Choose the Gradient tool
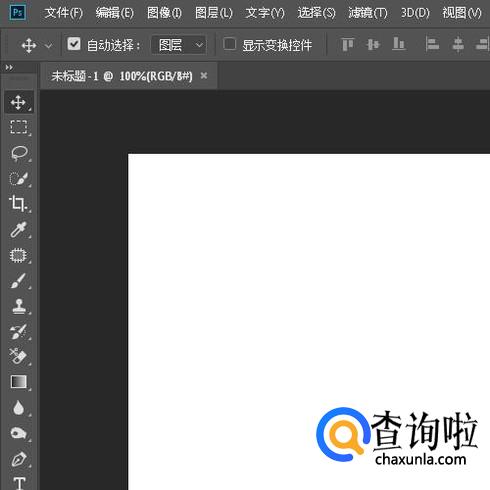The height and width of the screenshot is (490, 490). pos(19,382)
